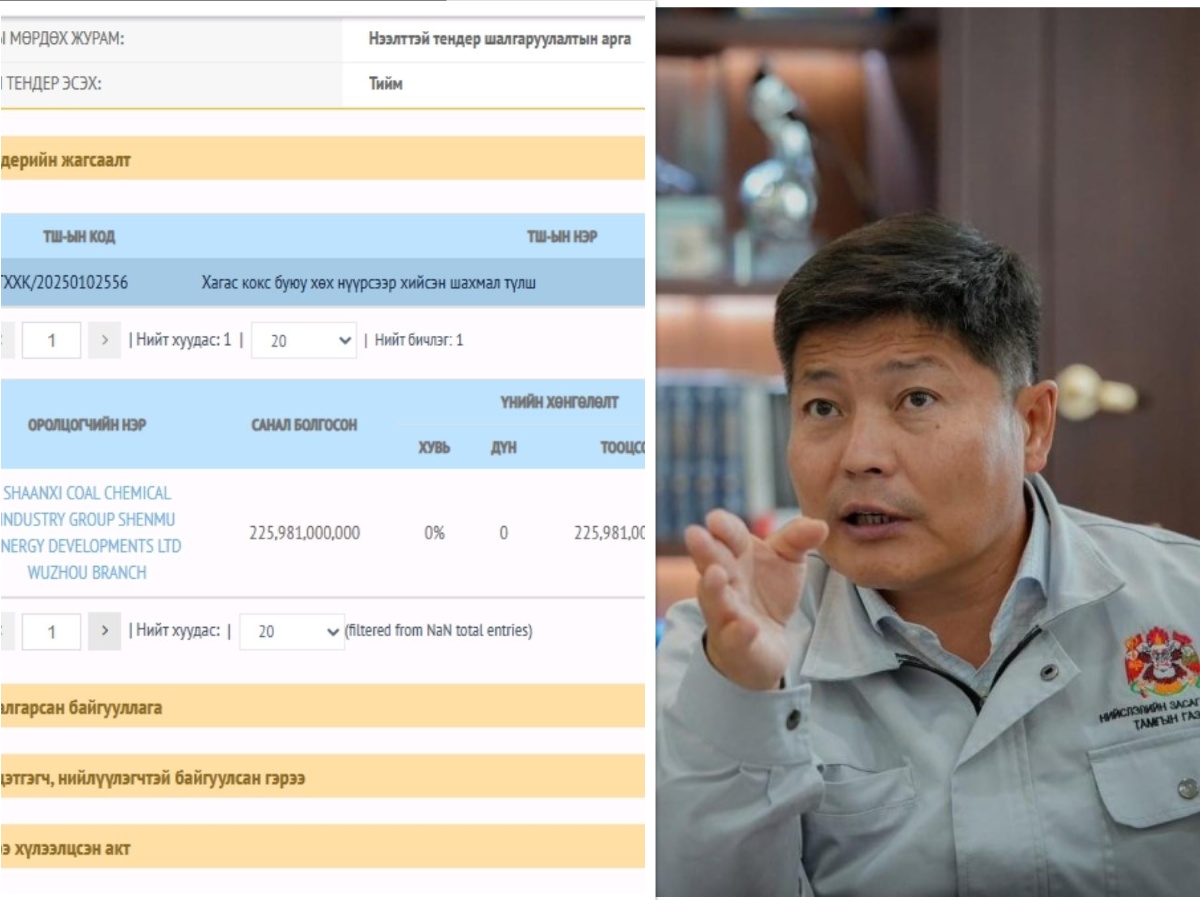The width and height of the screenshot is (1200, 900).
Task: Sort by 'ОРОЛЦОГЧИЙН НЭР' column header
Action: click(x=87, y=425)
